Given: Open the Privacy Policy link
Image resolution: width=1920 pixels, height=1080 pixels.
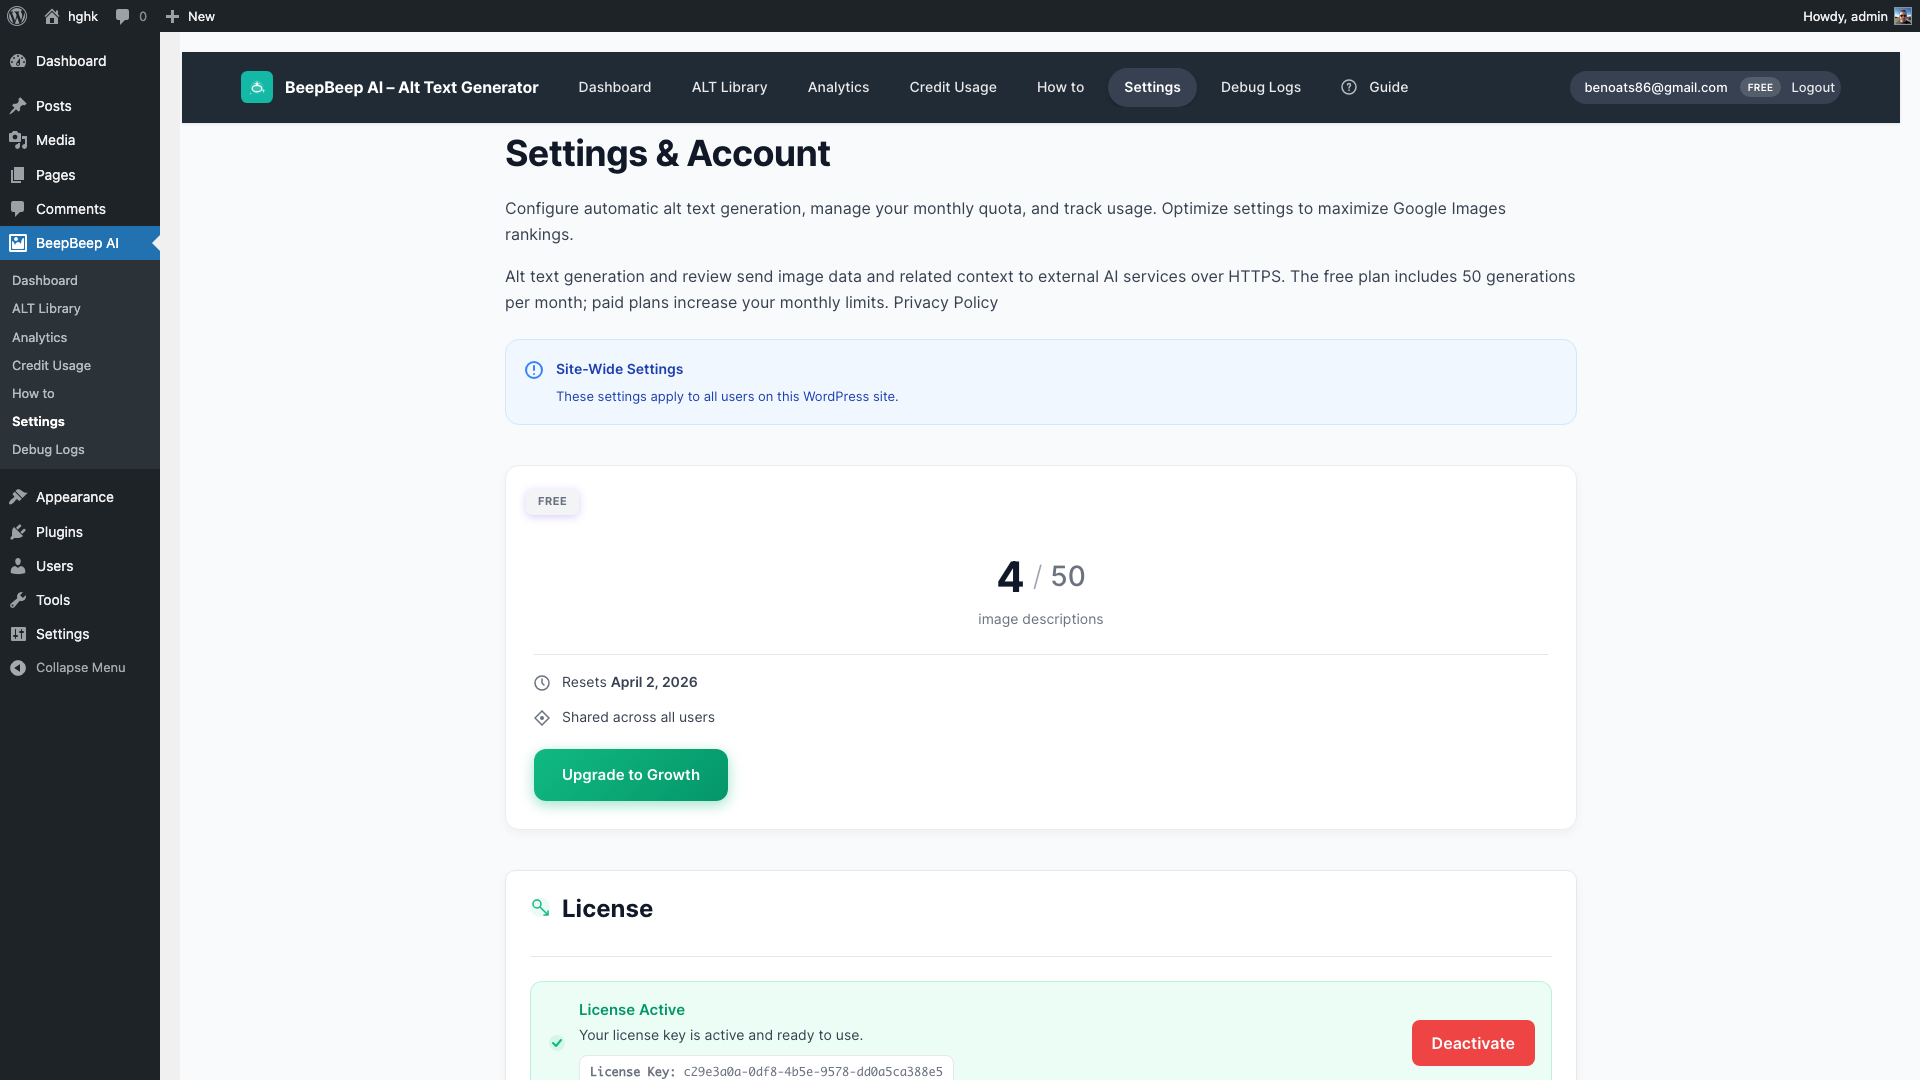Looking at the screenshot, I should tap(944, 302).
